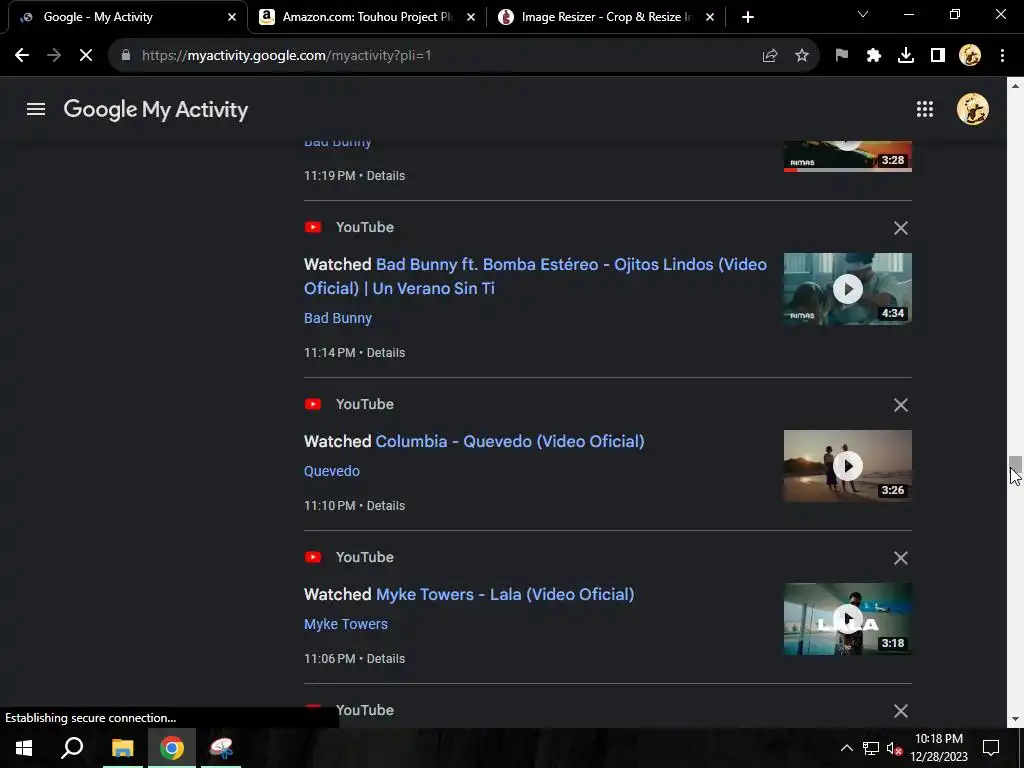Open the Ojitos Lindos video link
The image size is (1024, 768).
point(535,276)
